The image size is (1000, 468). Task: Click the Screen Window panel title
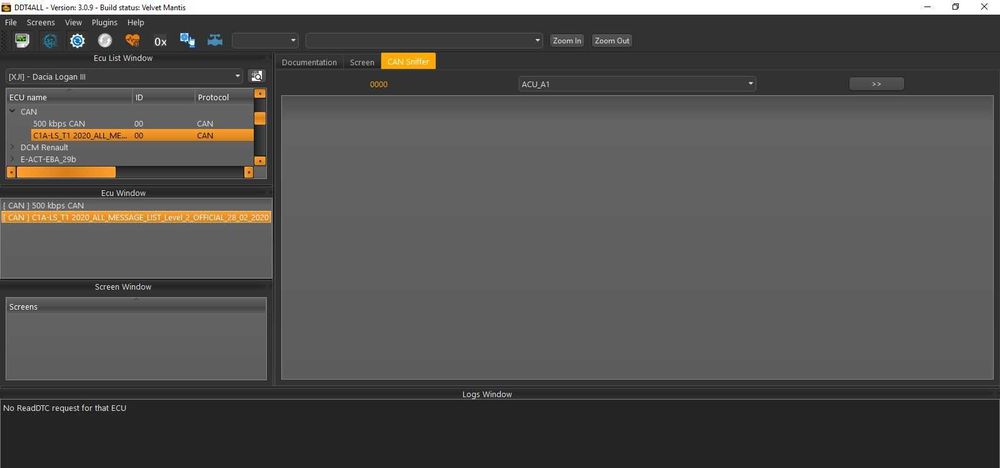point(123,287)
